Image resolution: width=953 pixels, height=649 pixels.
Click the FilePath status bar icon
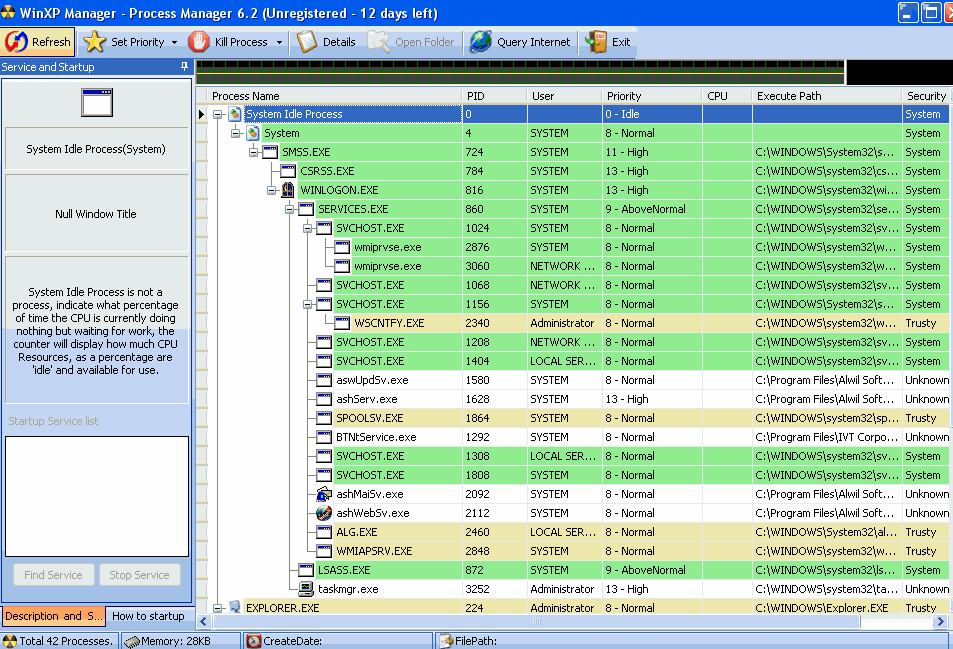coord(447,641)
